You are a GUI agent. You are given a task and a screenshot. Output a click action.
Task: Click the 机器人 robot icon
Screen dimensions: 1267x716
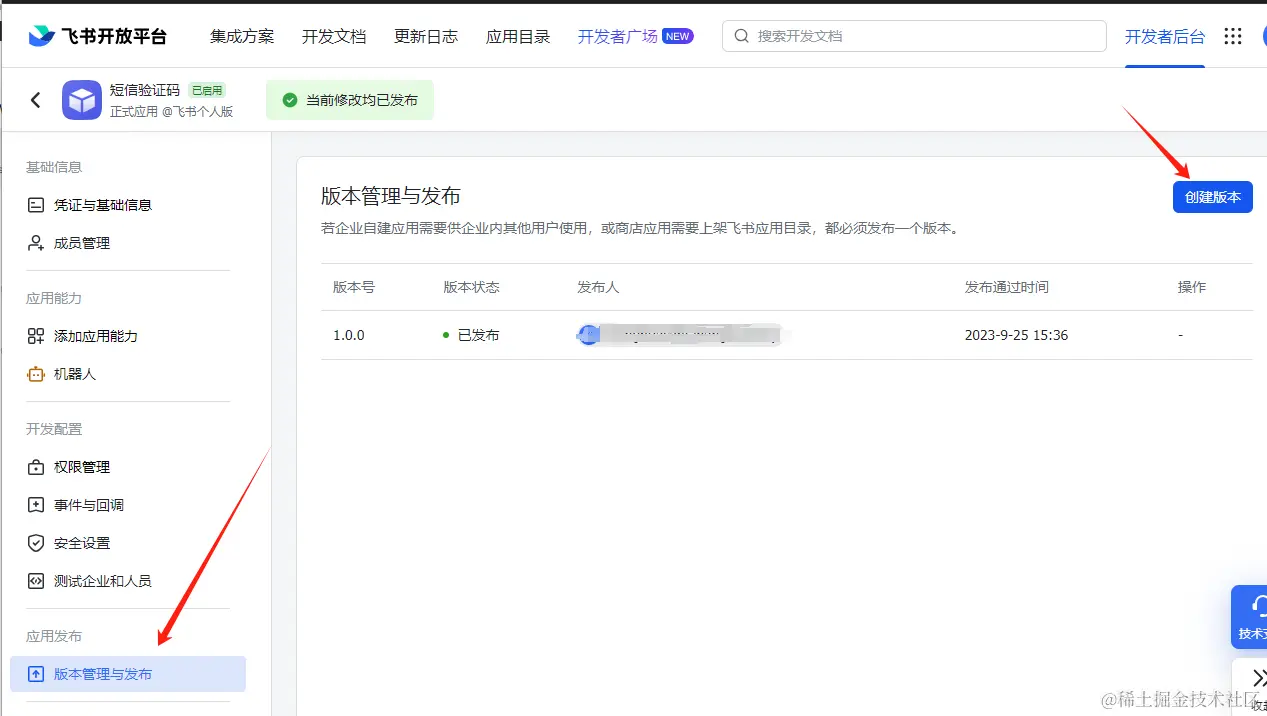[36, 374]
